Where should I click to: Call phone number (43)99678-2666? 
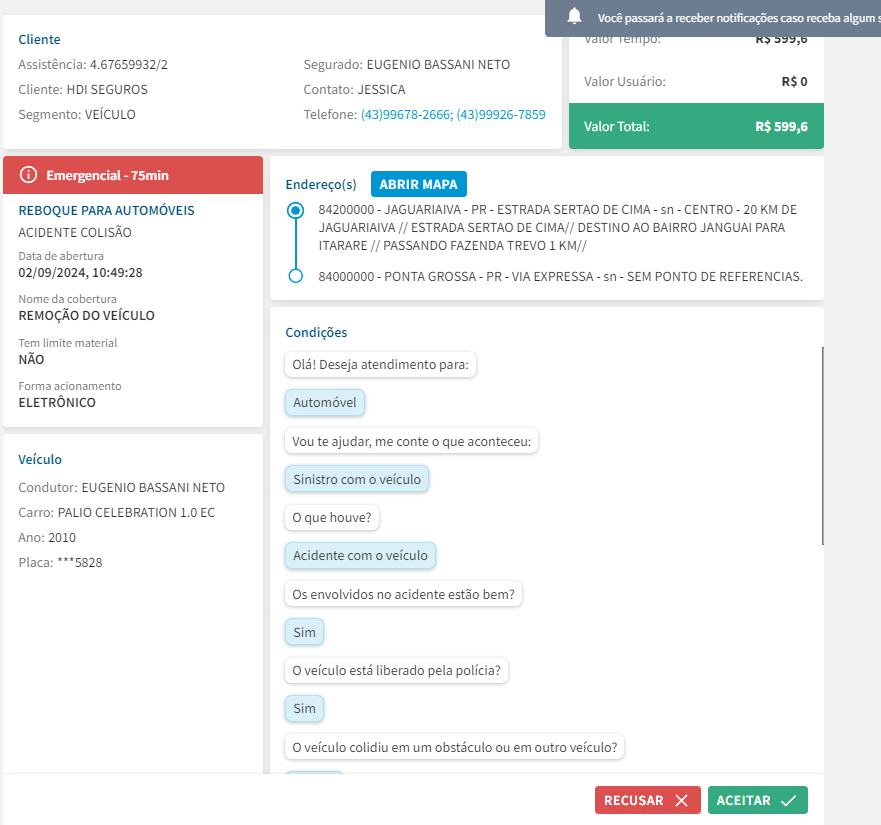pyautogui.click(x=405, y=115)
